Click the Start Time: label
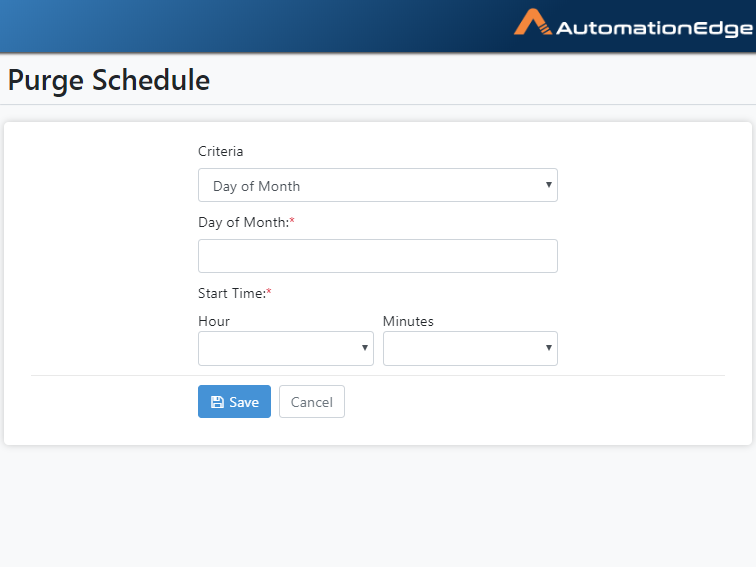The height and width of the screenshot is (567, 756). pos(232,293)
